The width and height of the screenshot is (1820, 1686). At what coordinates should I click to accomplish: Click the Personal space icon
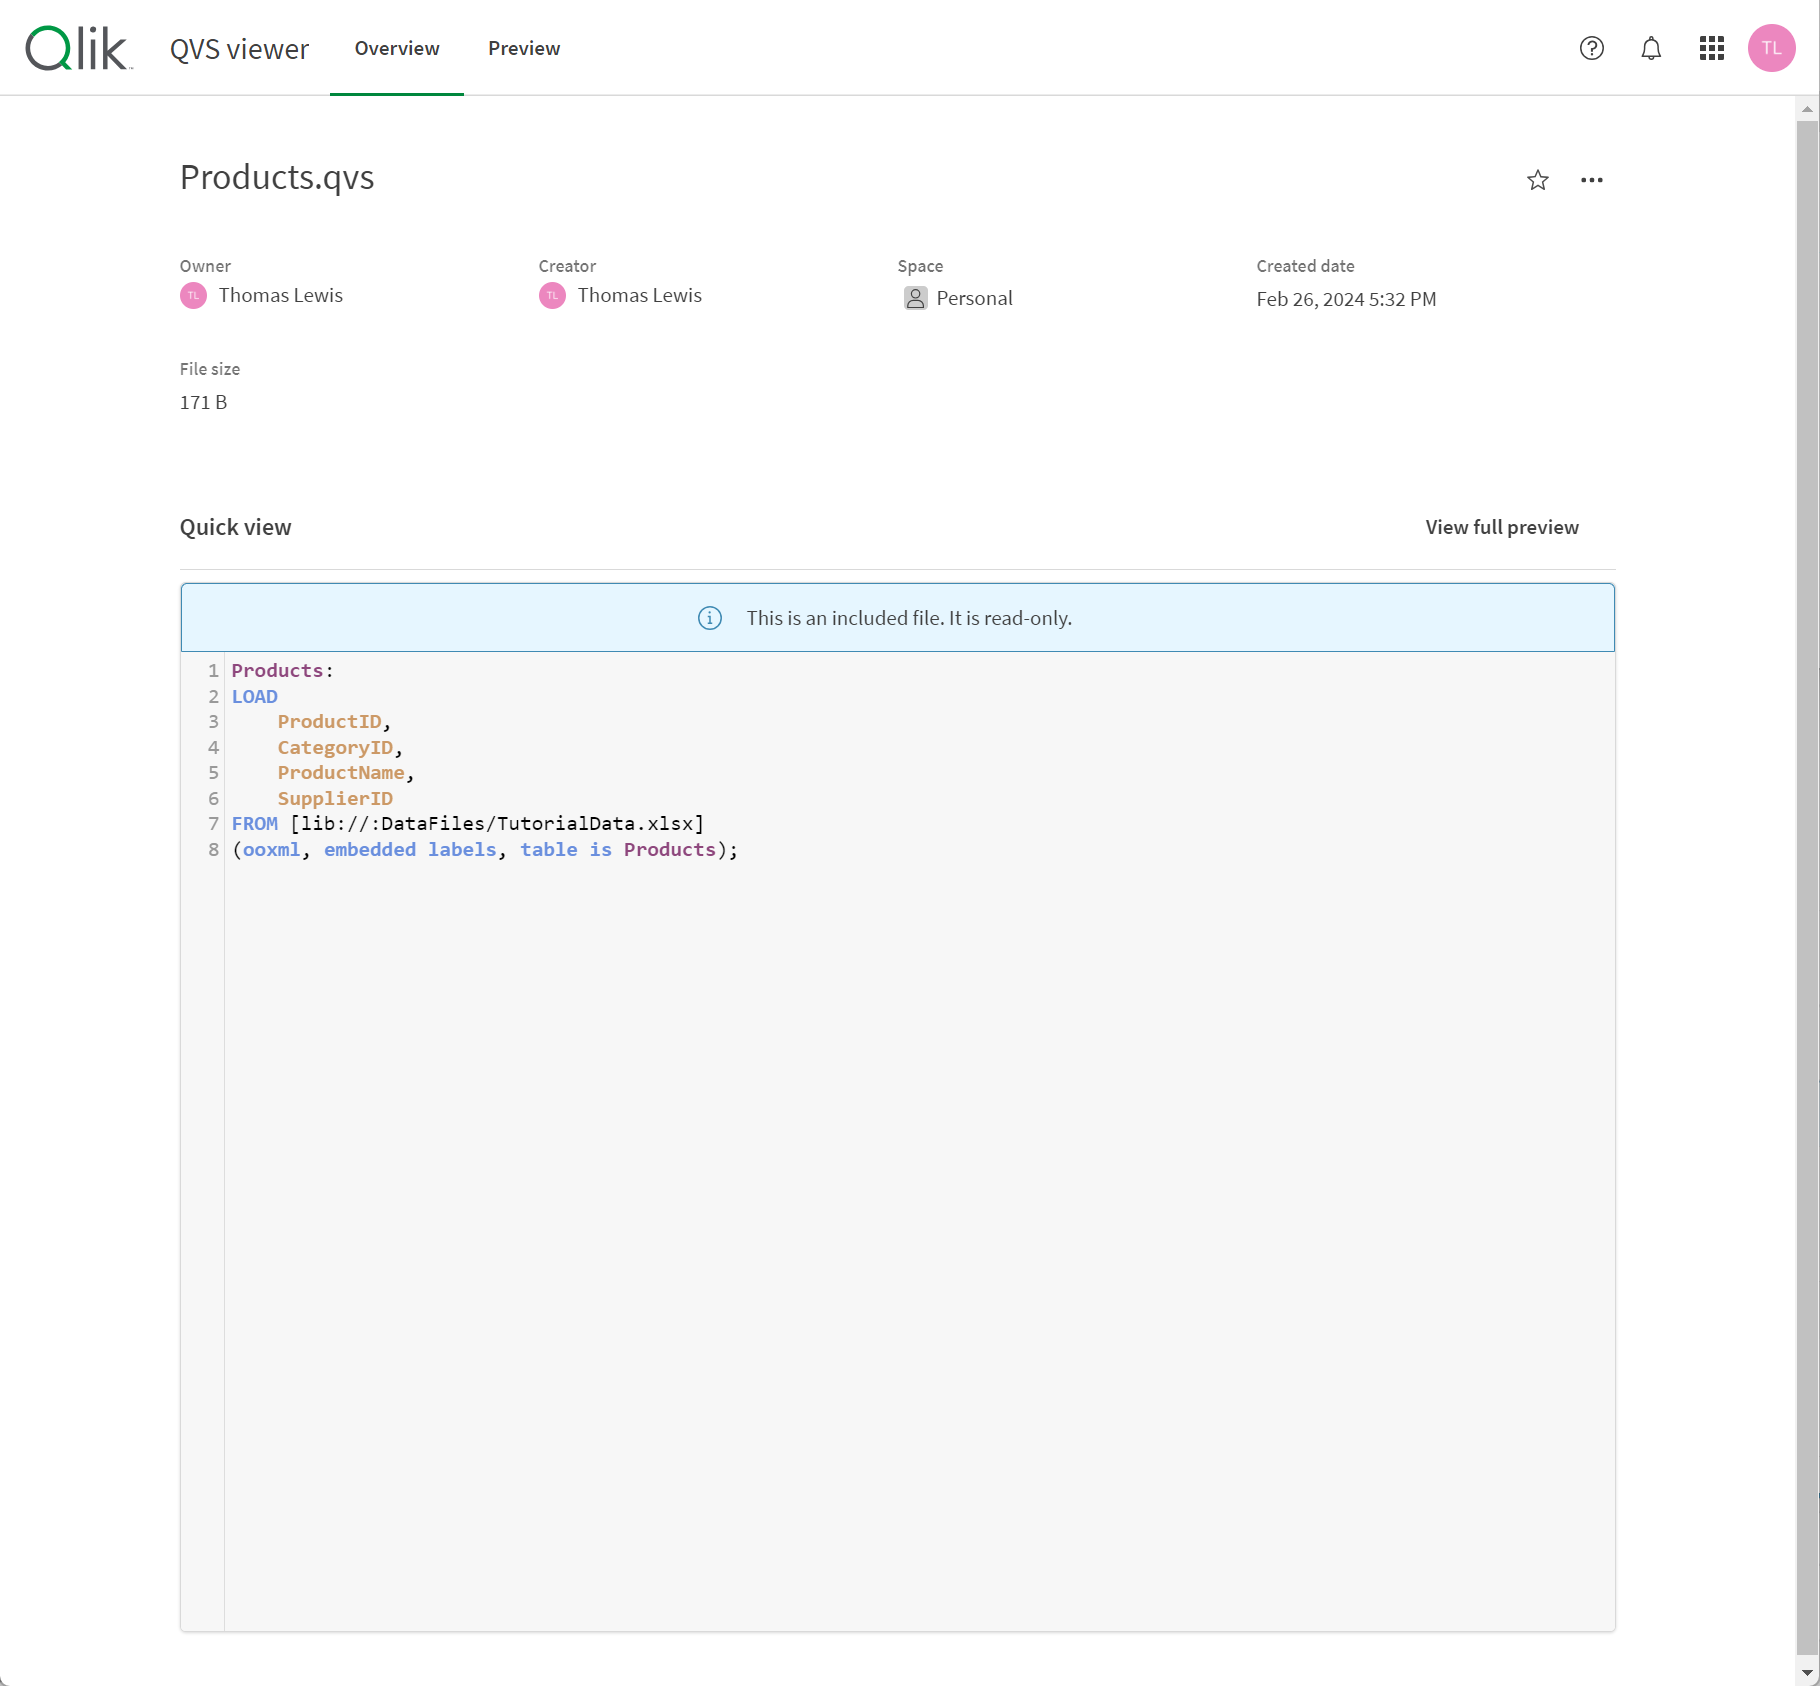click(915, 298)
